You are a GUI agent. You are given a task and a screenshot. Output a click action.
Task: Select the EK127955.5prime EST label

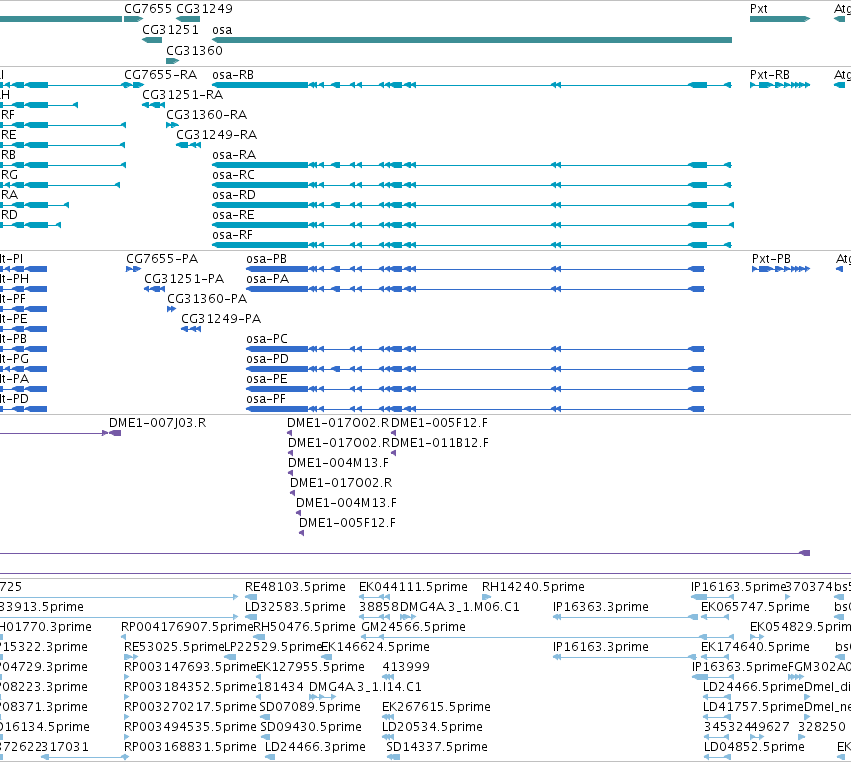pos(310,666)
